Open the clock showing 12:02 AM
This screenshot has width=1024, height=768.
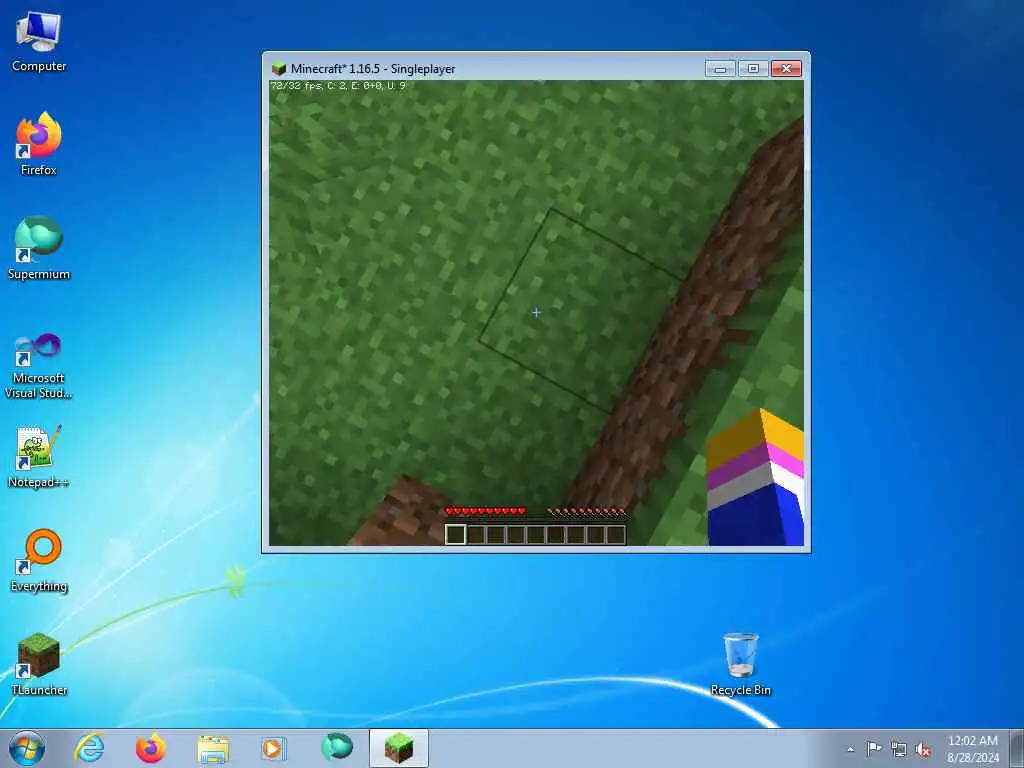click(x=973, y=748)
